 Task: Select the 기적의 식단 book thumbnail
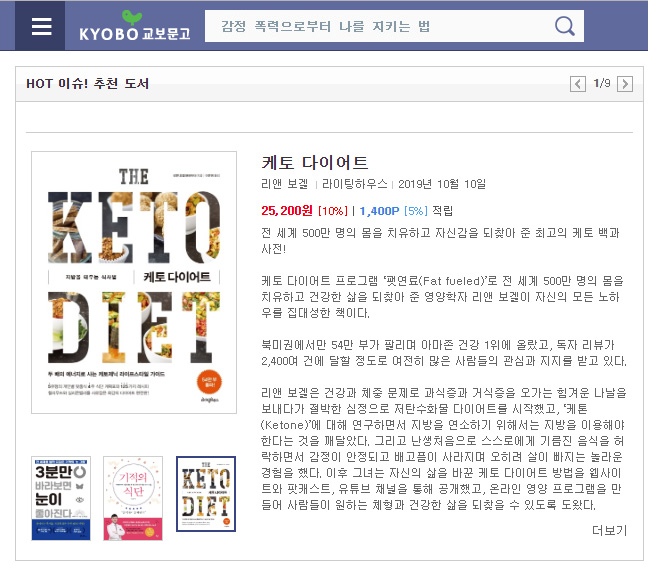pos(133,498)
